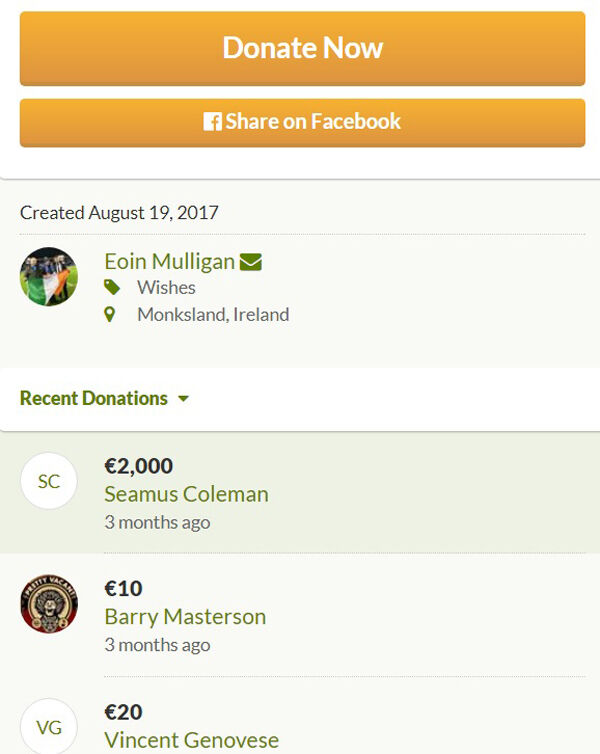Click the tag icon next to Wishes

tap(111, 288)
